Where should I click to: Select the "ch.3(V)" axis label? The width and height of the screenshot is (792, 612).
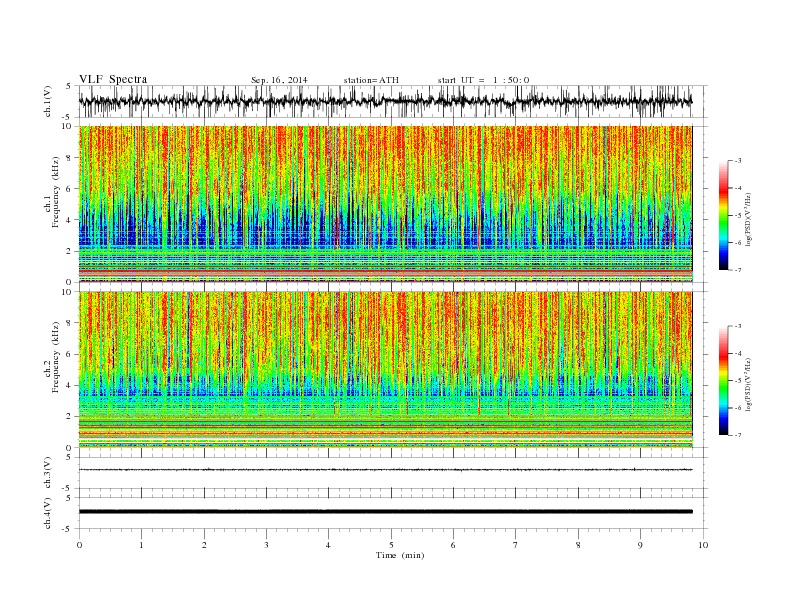(x=48, y=473)
